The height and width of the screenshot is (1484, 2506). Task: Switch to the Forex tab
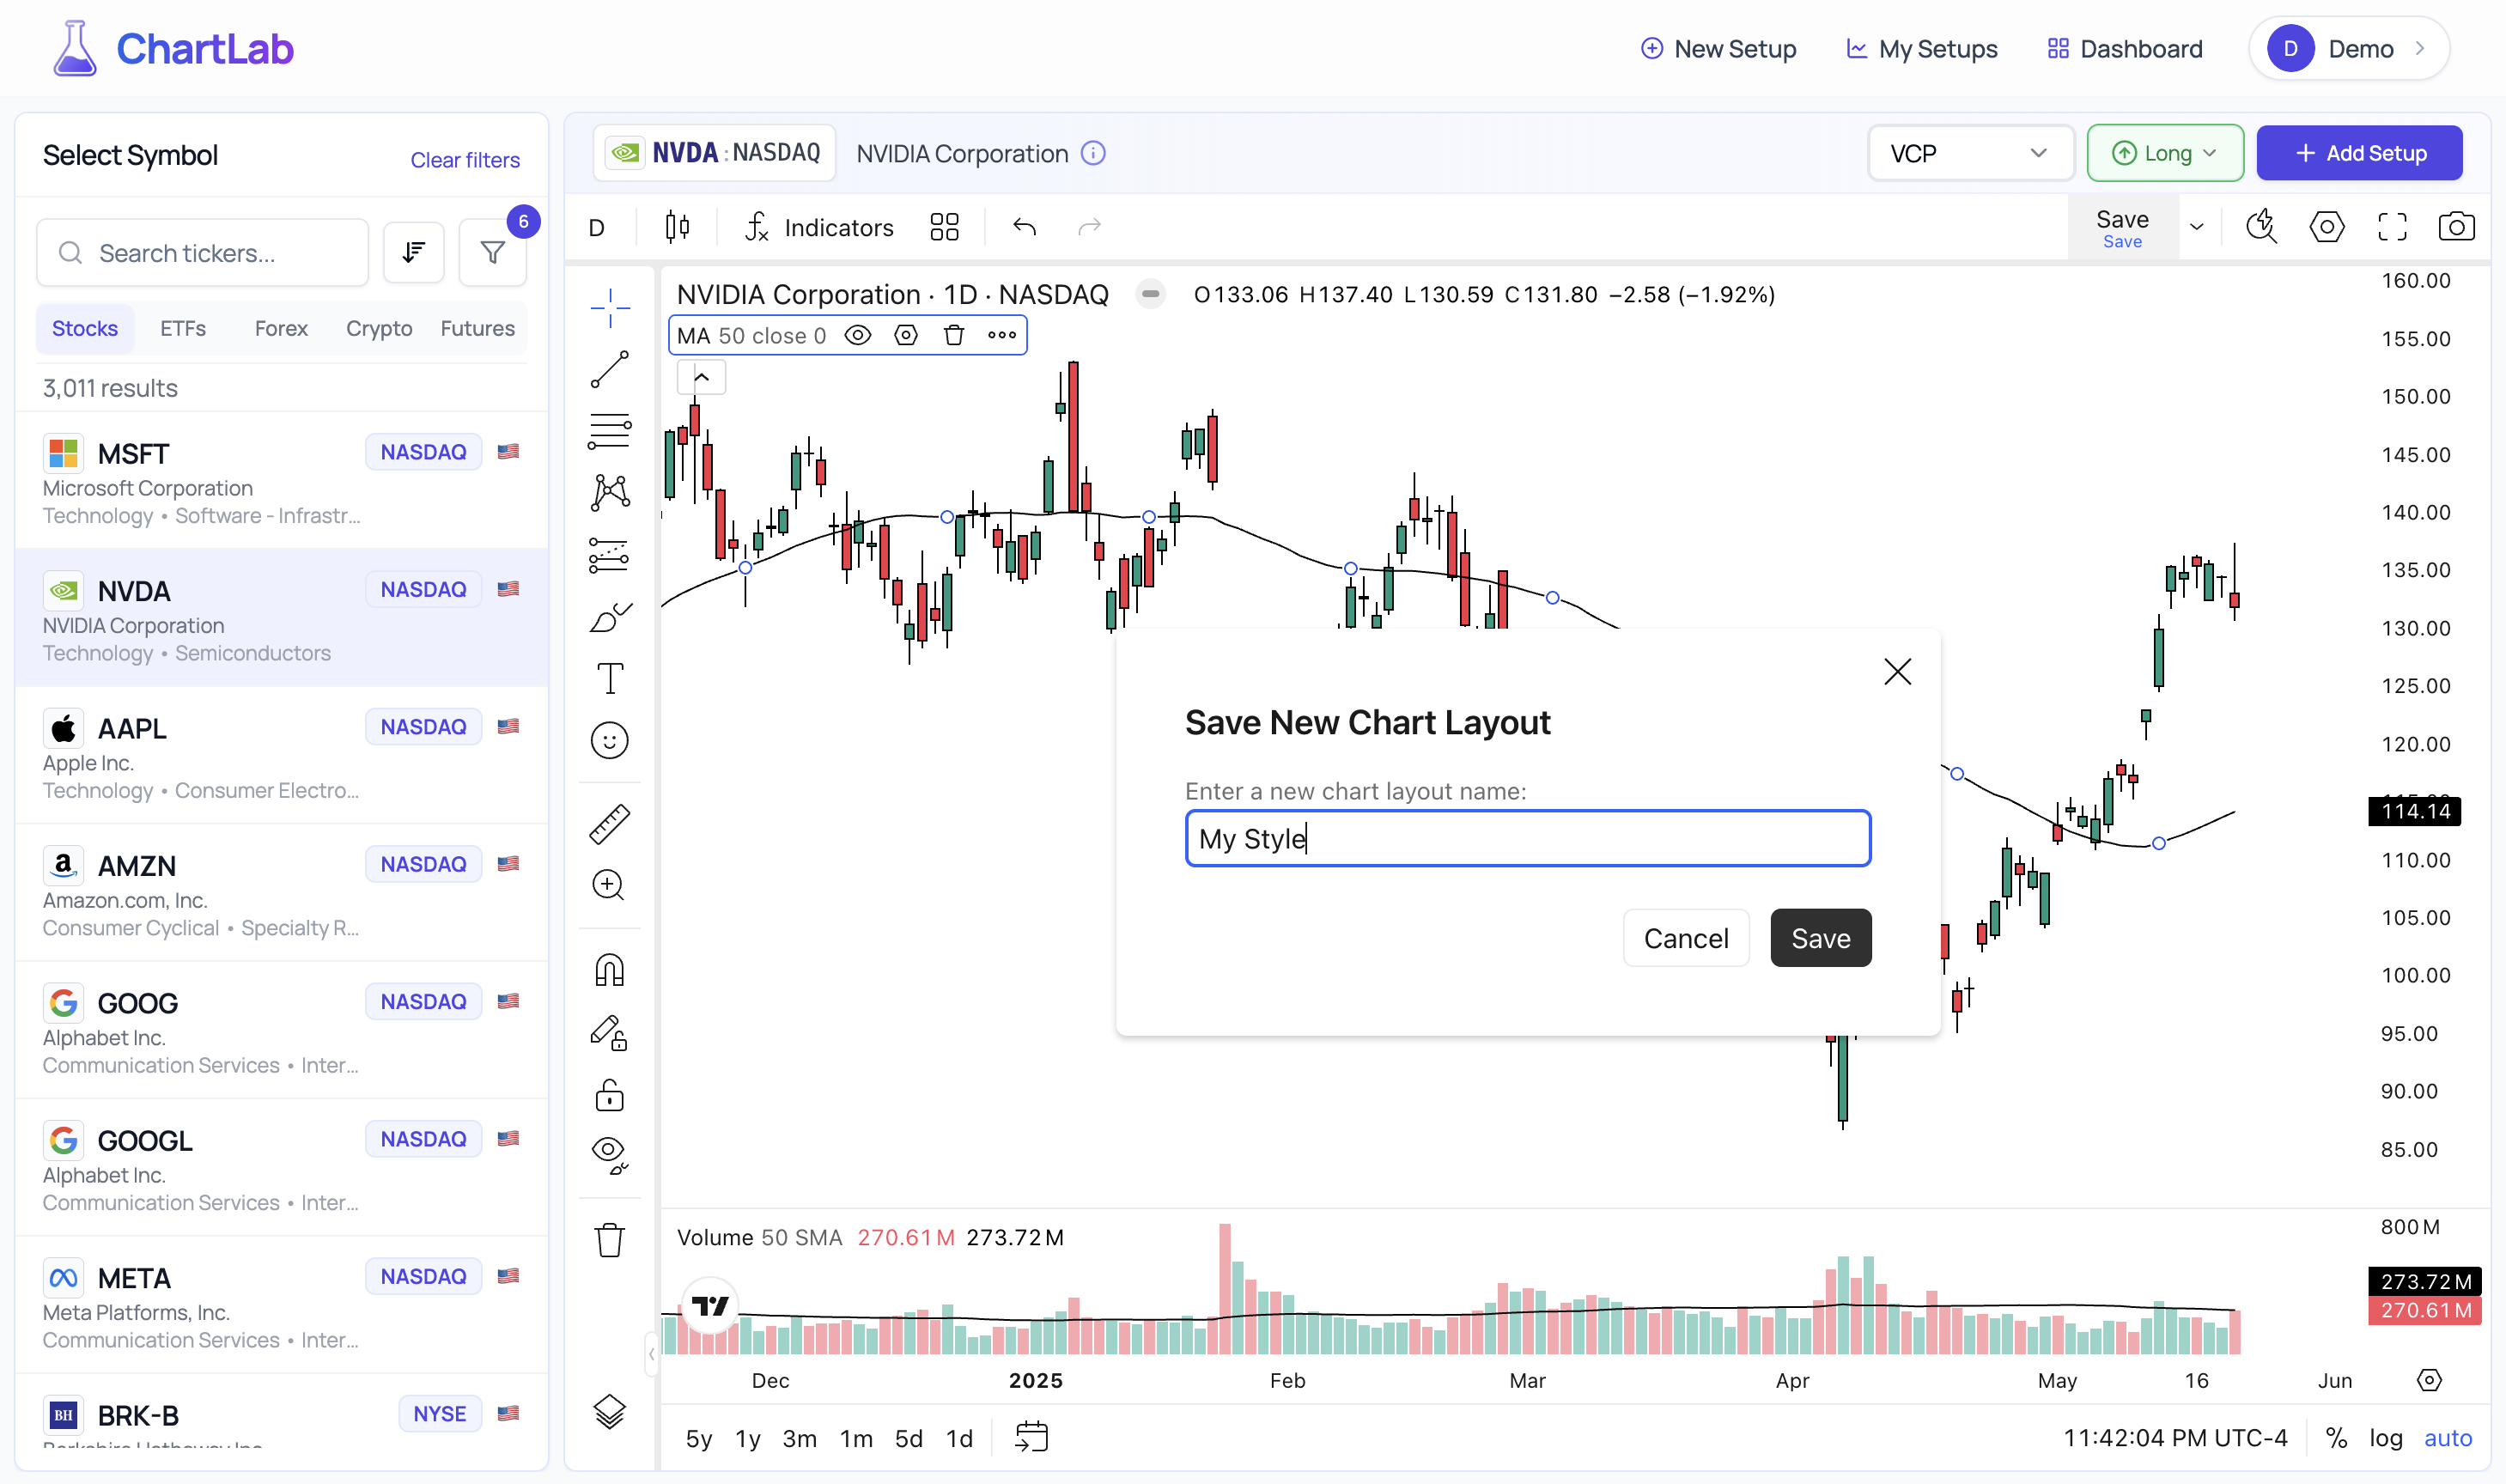[281, 328]
